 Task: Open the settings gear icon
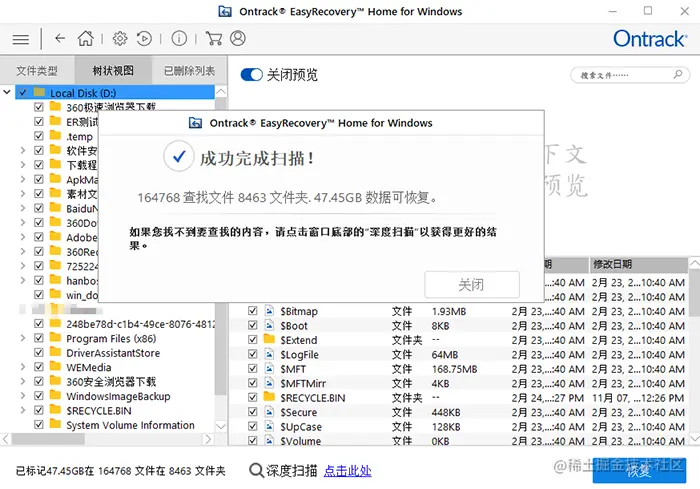[x=120, y=39]
